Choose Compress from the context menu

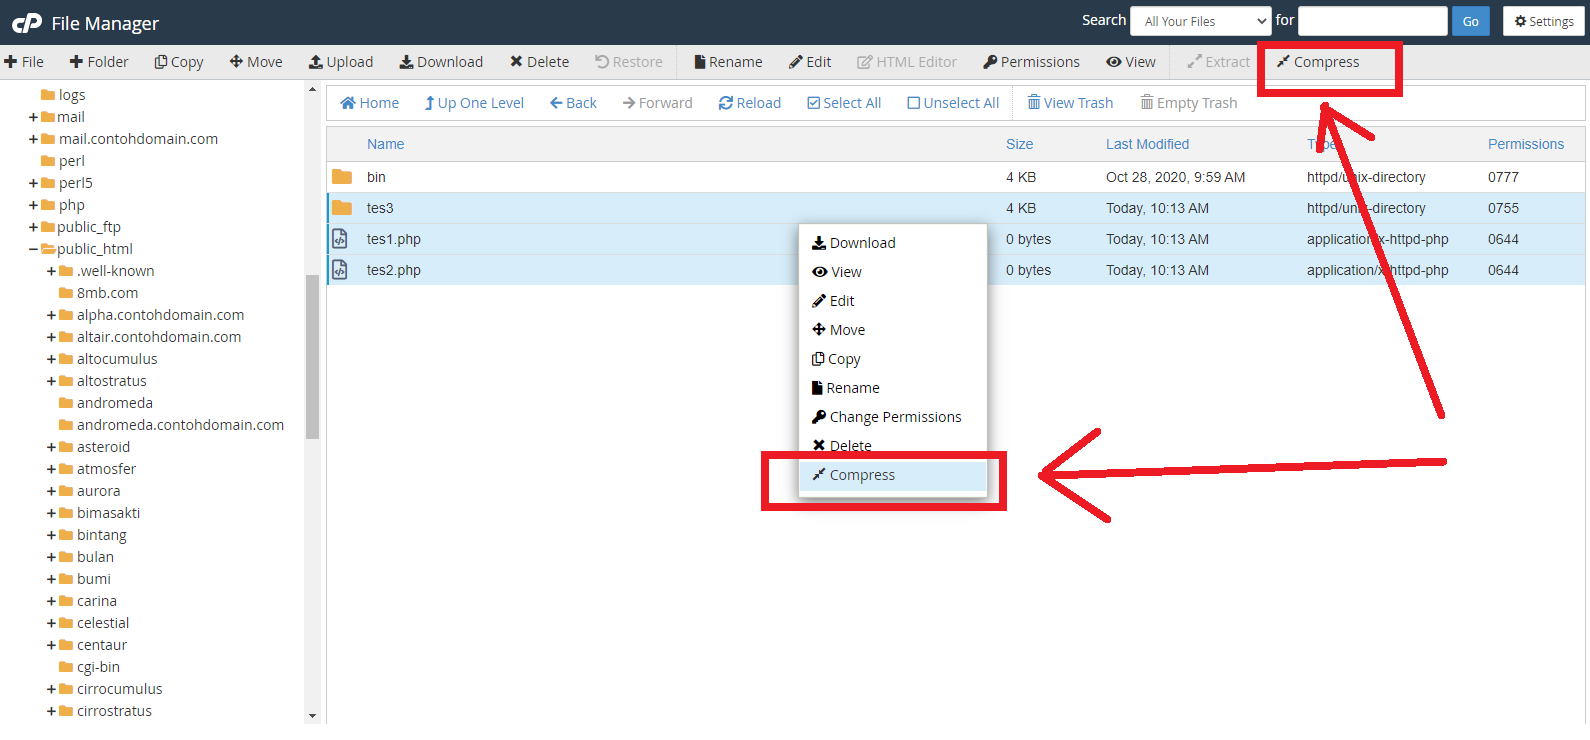pyautogui.click(x=861, y=475)
